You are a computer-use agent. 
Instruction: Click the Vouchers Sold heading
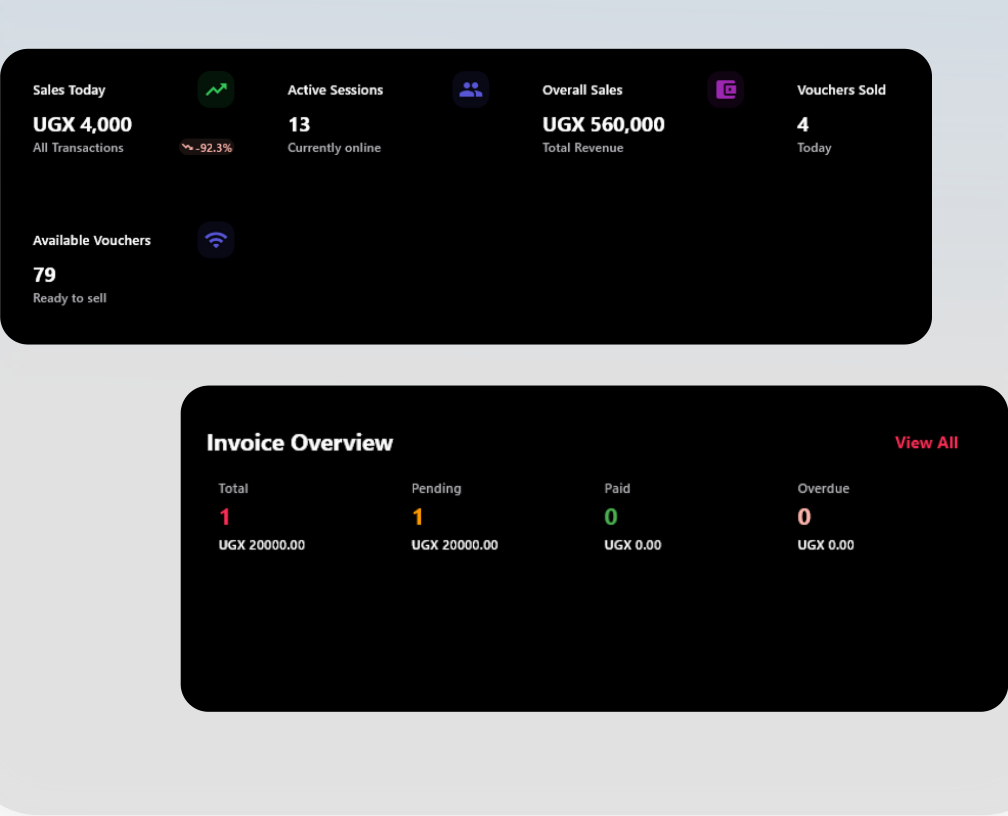click(x=841, y=90)
